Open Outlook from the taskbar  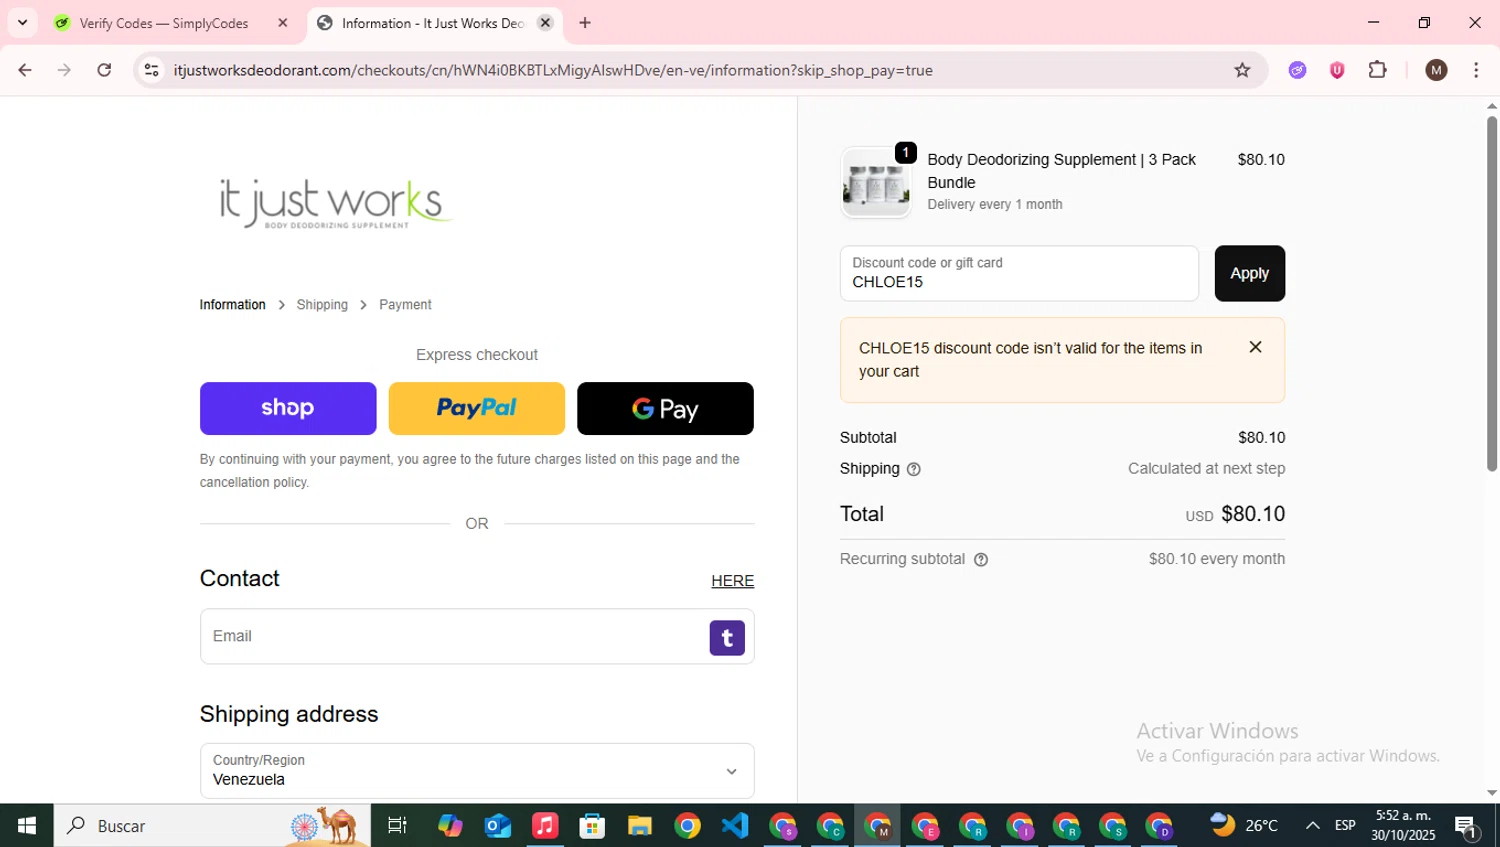[x=498, y=826]
